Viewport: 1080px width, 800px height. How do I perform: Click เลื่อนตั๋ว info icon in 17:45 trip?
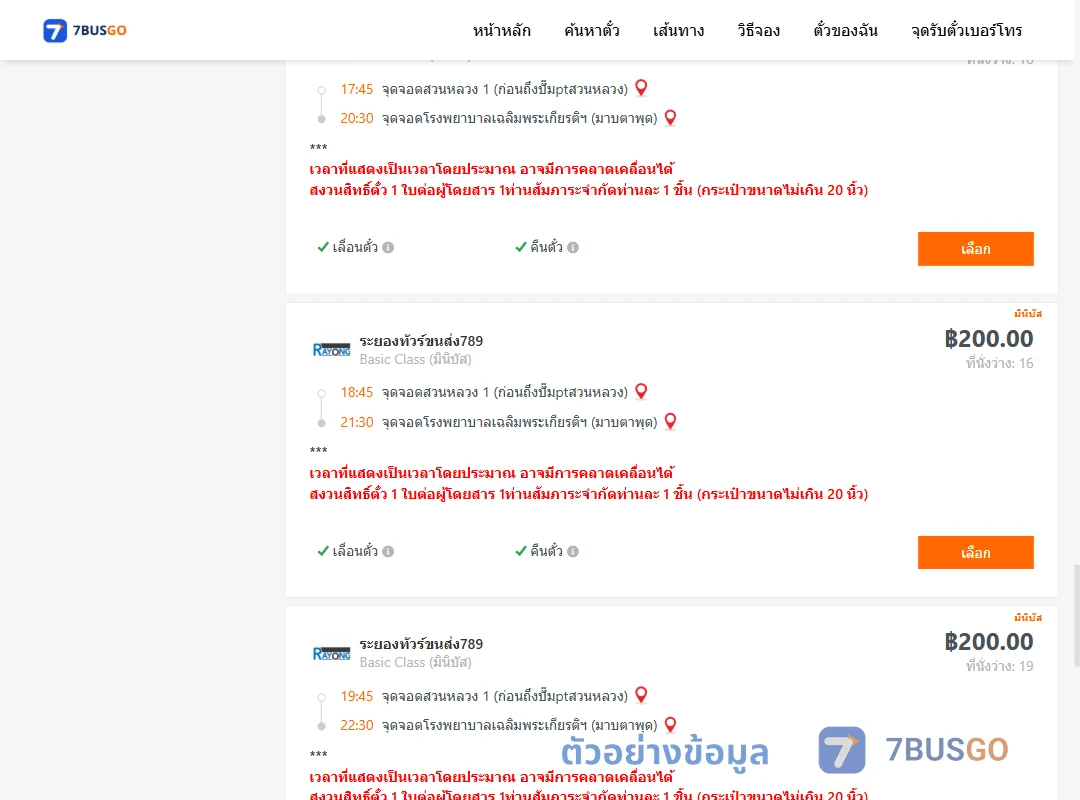click(388, 247)
